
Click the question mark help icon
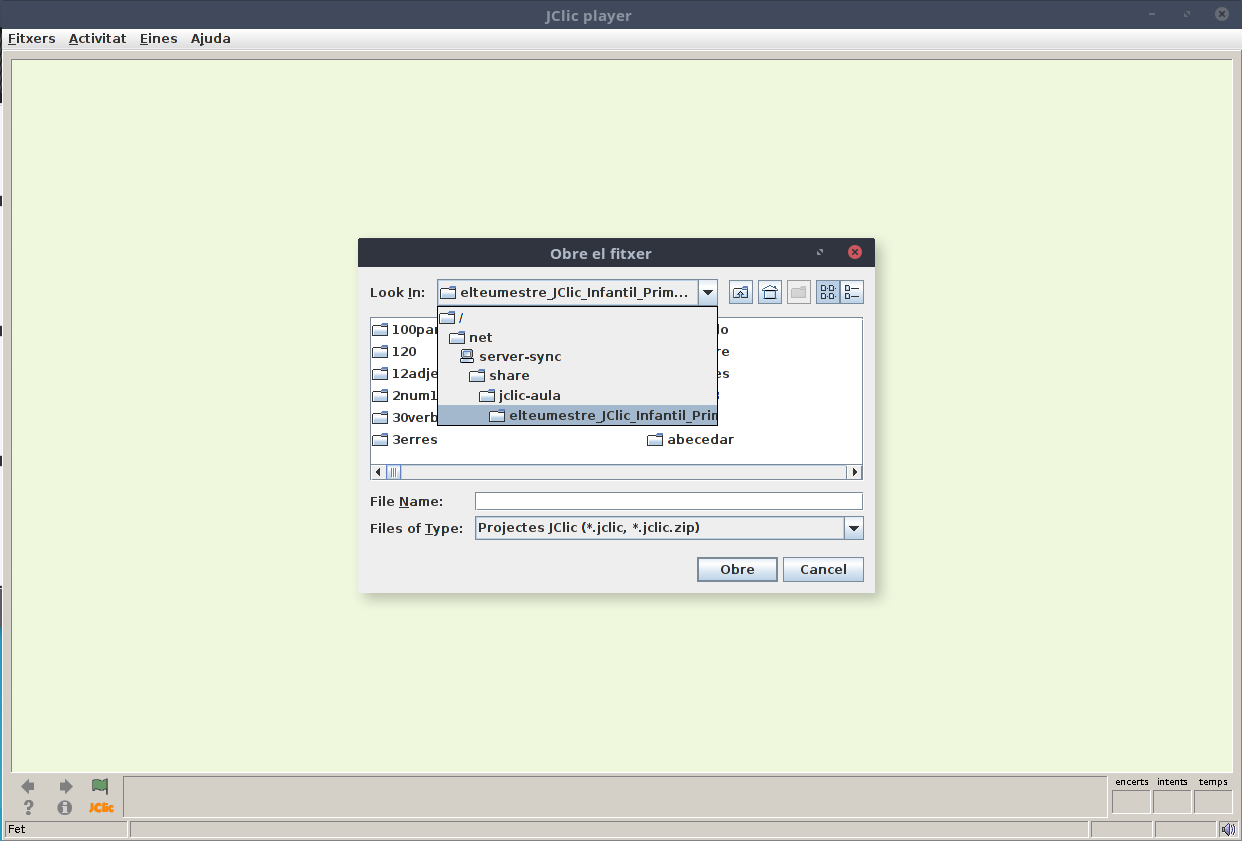coord(29,807)
